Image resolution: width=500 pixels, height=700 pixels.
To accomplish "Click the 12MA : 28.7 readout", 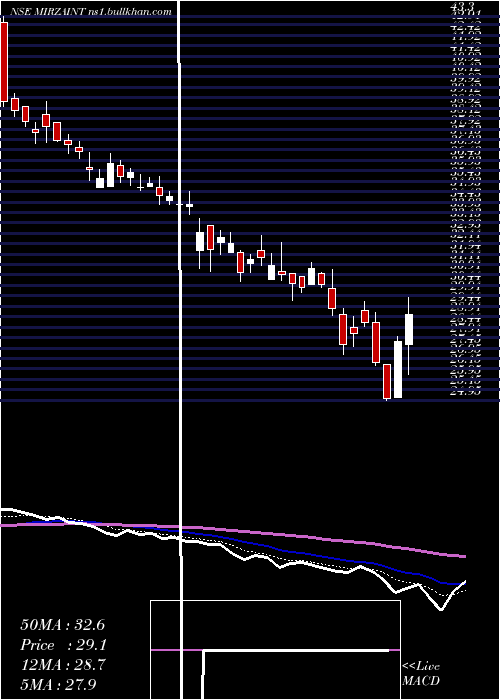I will pyautogui.click(x=62, y=665).
